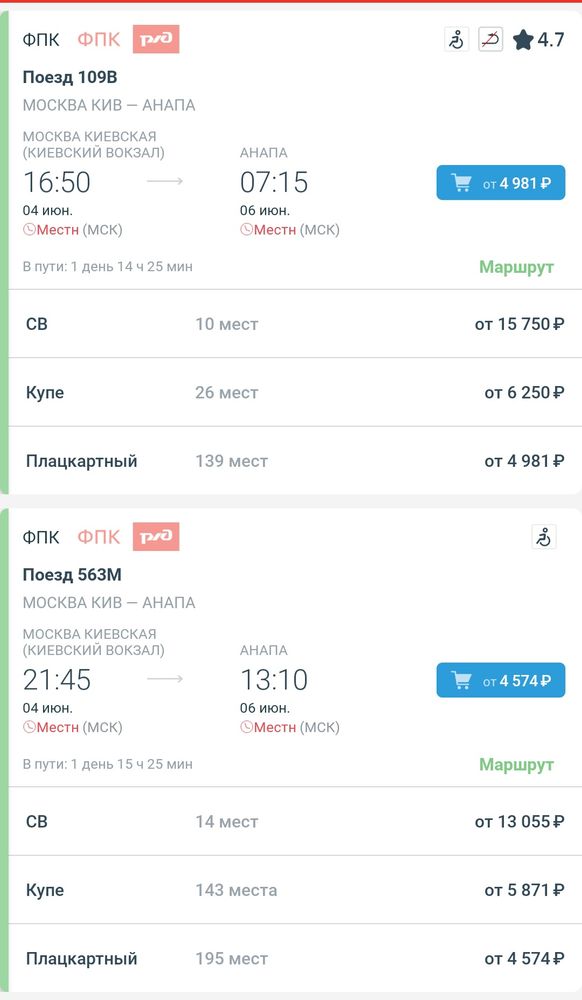The width and height of the screenshot is (582, 1000).
Task: Open train 109В title
Action: 70,77
